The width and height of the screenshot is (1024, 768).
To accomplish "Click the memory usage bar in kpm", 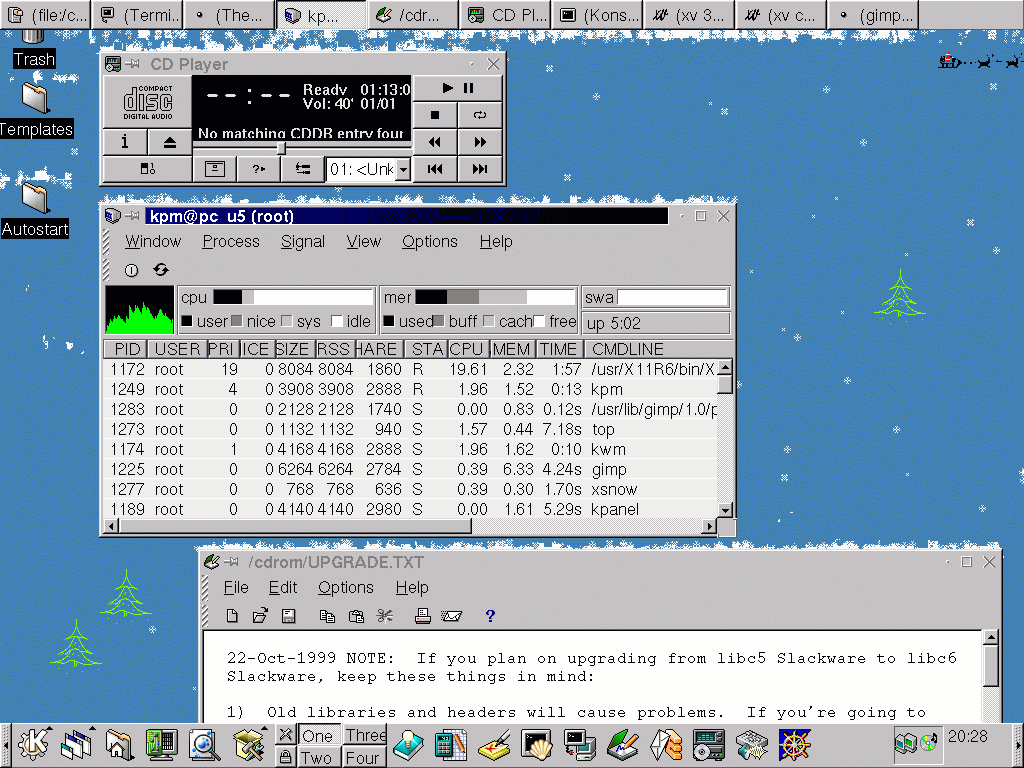I will tap(494, 298).
